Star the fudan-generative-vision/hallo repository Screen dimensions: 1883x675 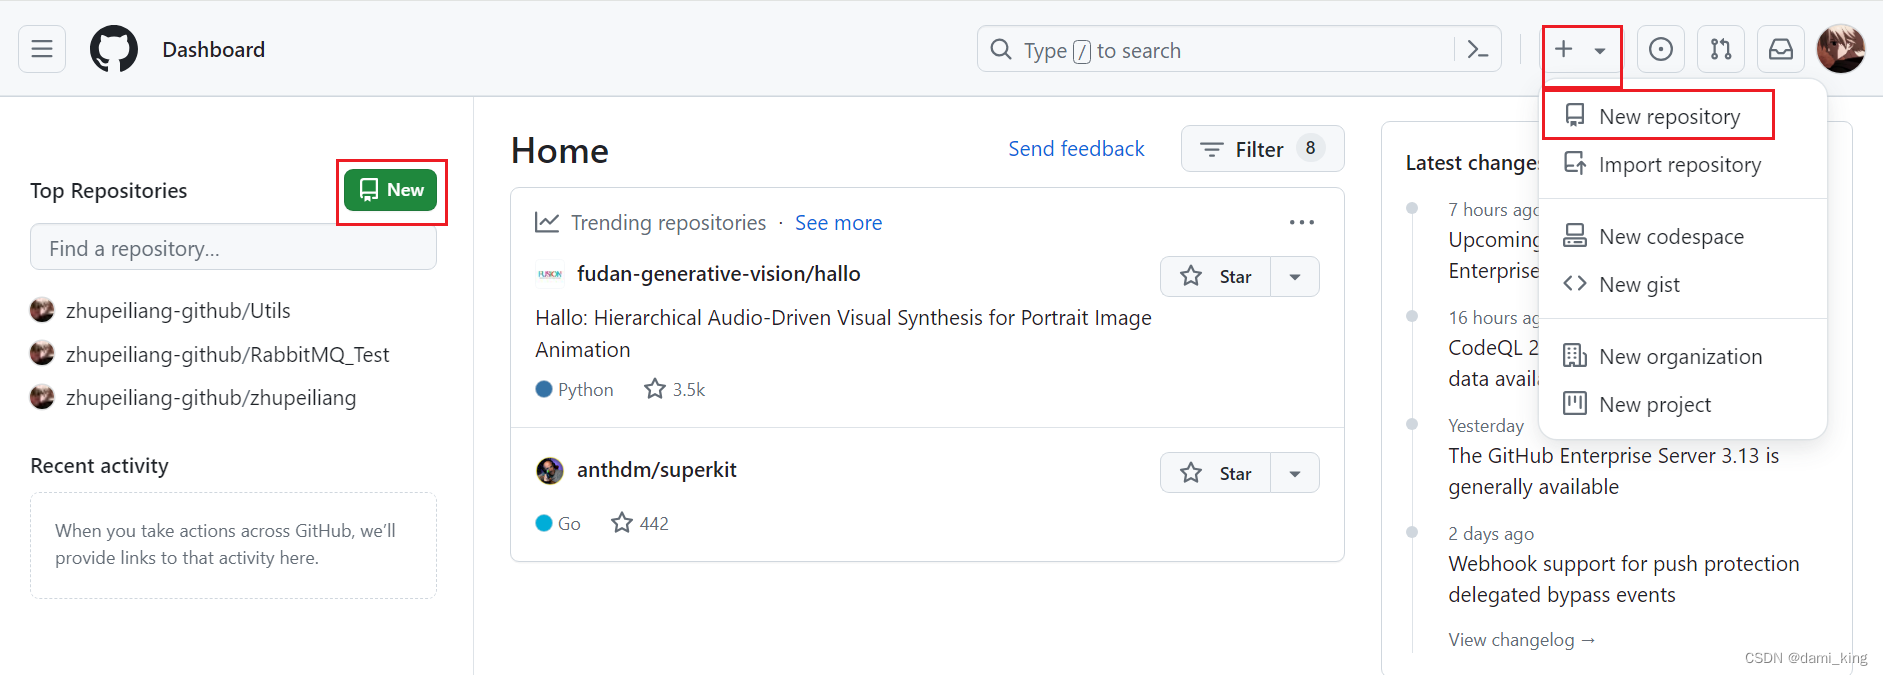tap(1215, 277)
